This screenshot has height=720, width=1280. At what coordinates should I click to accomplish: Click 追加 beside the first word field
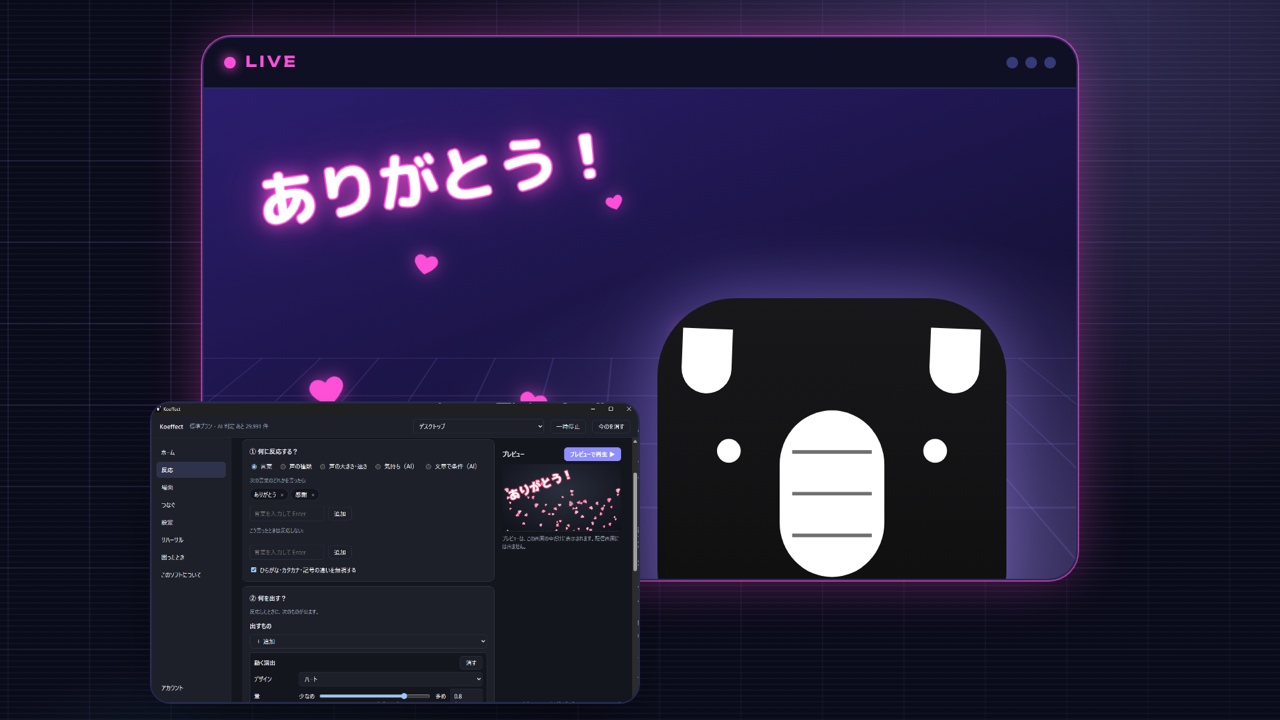340,514
